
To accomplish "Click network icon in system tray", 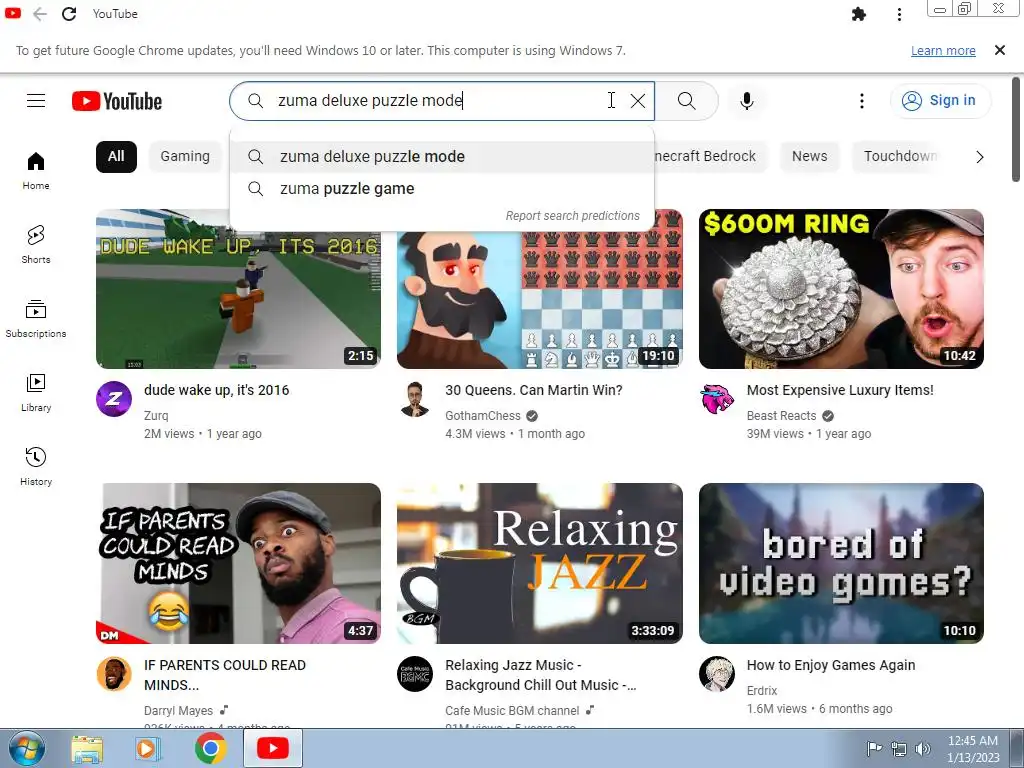I will (x=899, y=748).
